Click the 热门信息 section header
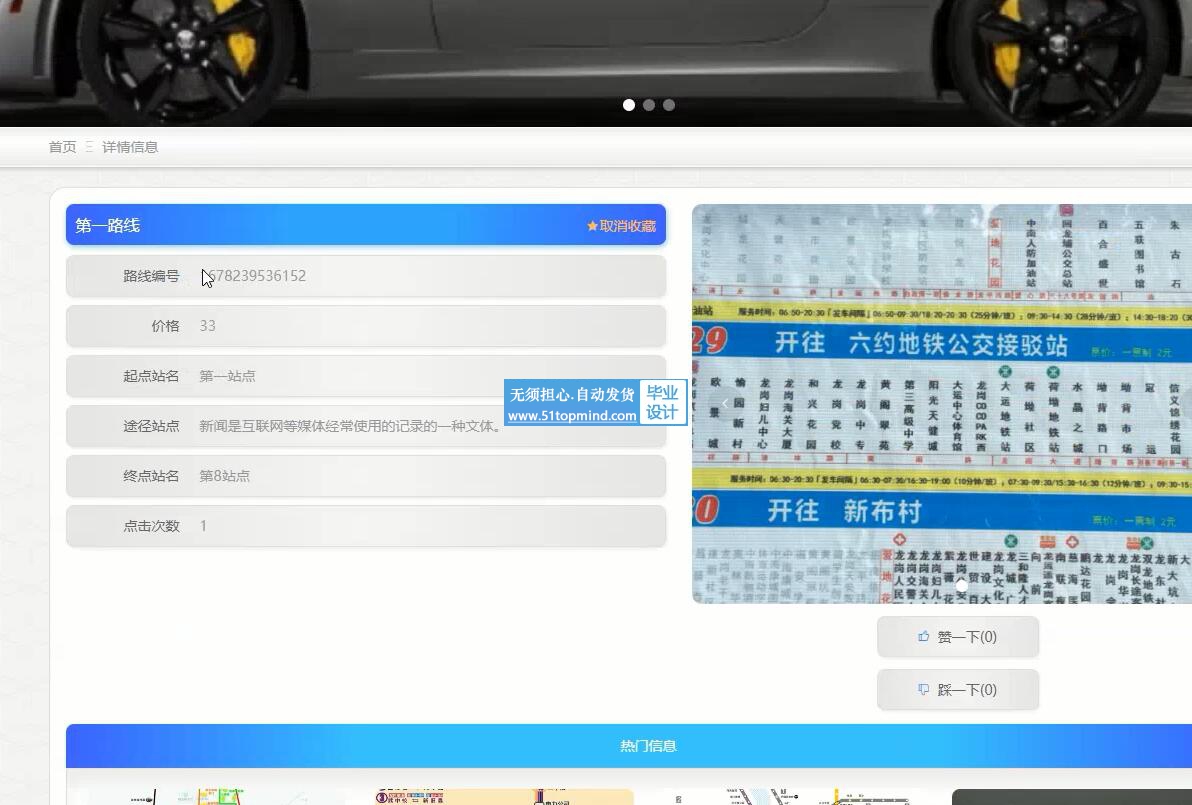The height and width of the screenshot is (805, 1192). [x=648, y=746]
